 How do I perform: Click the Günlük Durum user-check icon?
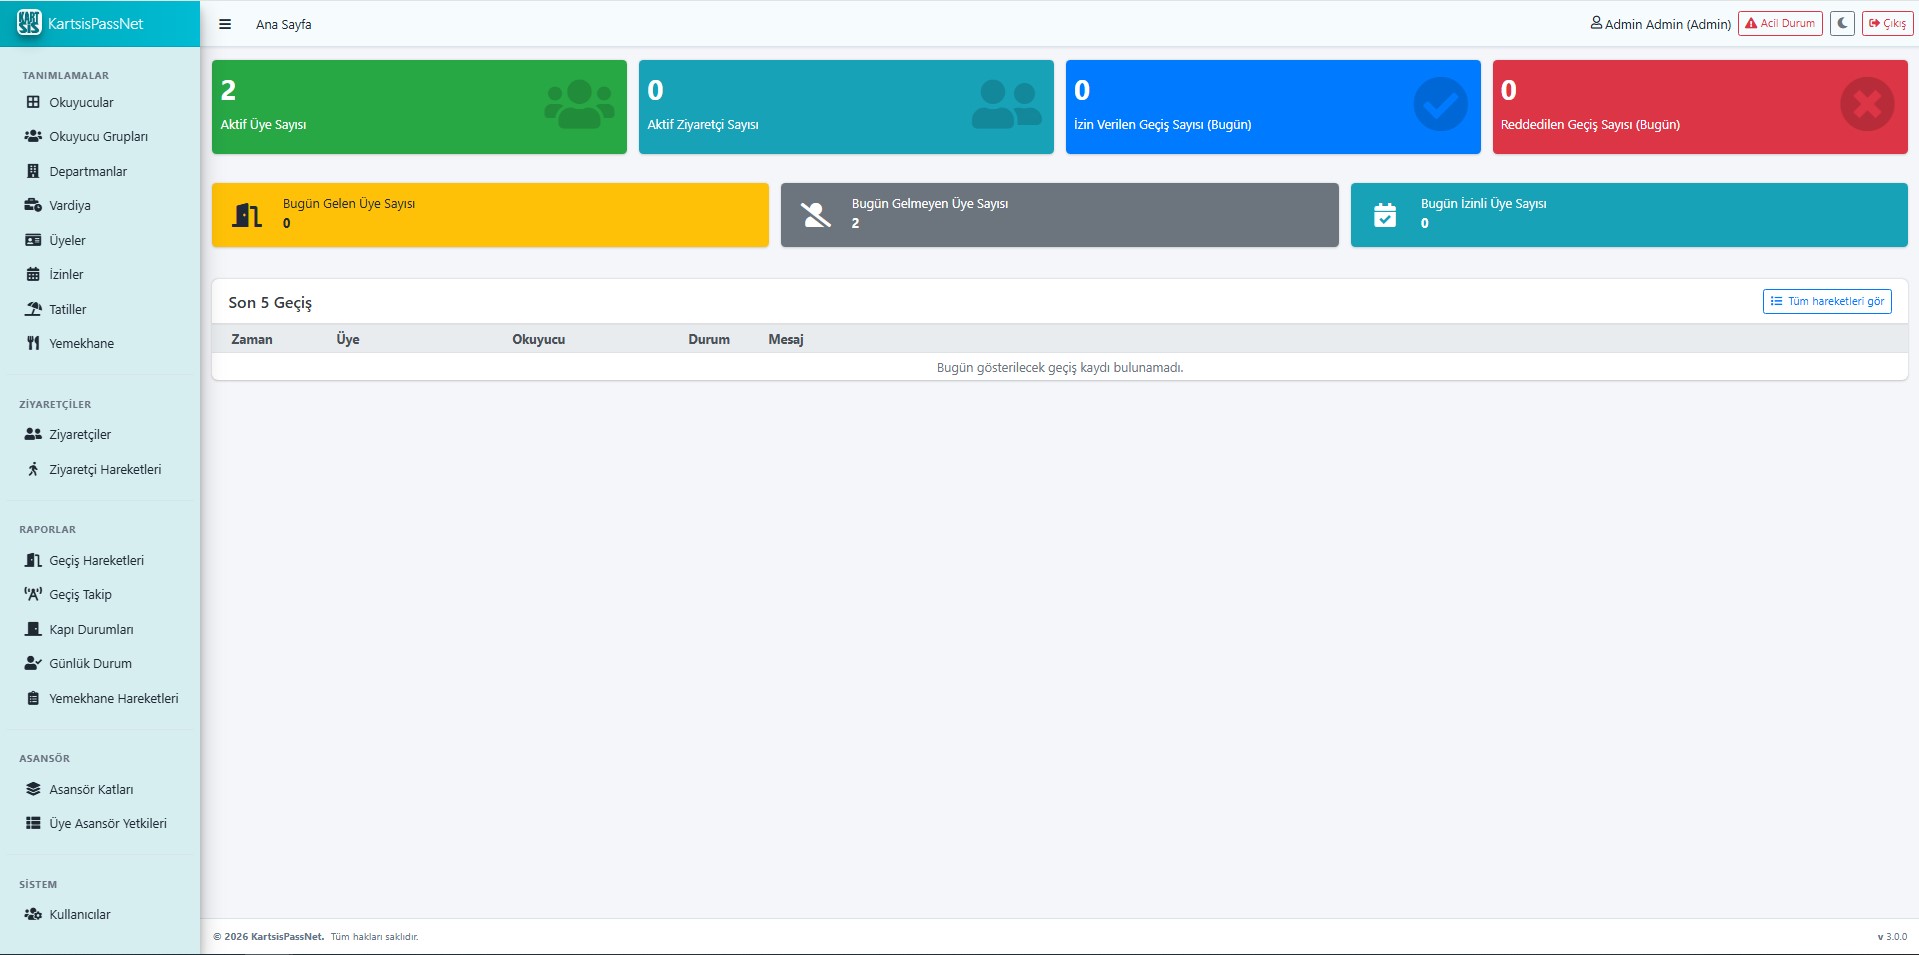point(33,663)
